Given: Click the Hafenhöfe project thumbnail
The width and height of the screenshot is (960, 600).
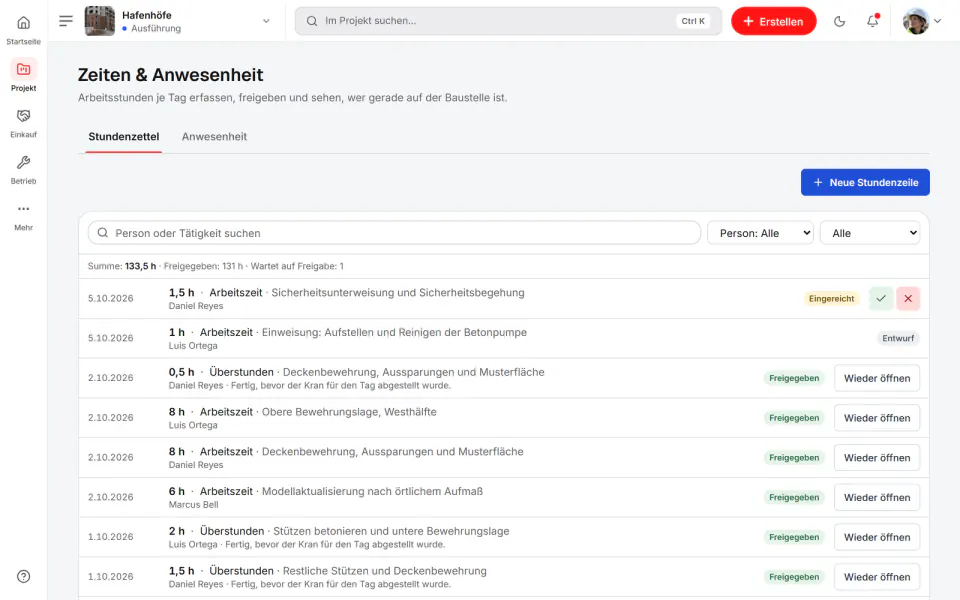Looking at the screenshot, I should pos(99,21).
